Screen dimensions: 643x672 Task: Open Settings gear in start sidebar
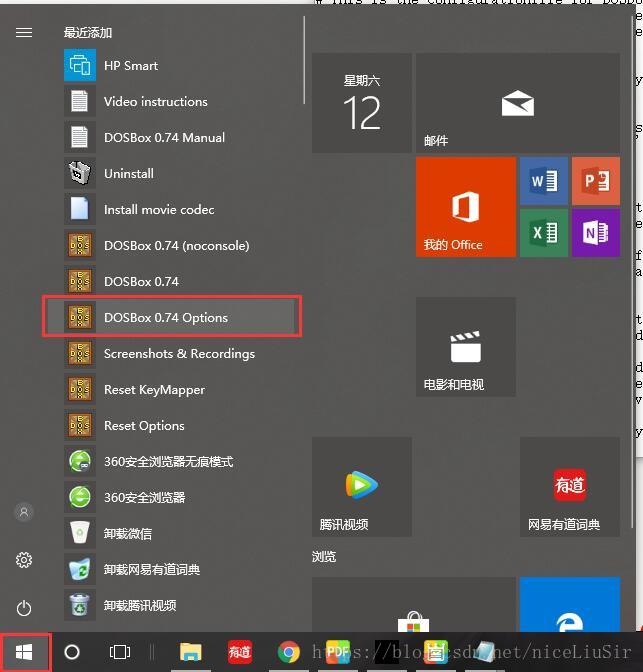[24, 560]
